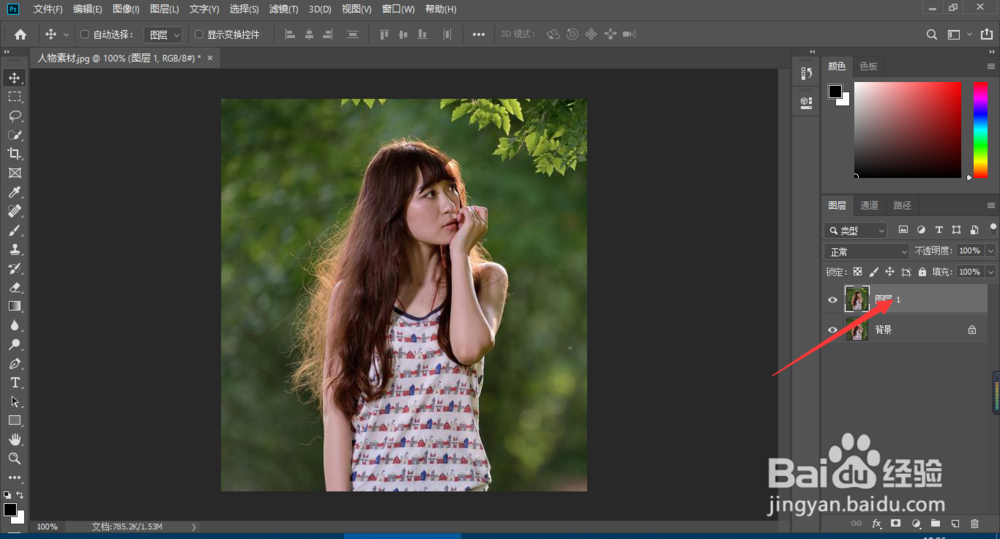
Task: Open the 图像(I) menu
Action: pos(126,9)
